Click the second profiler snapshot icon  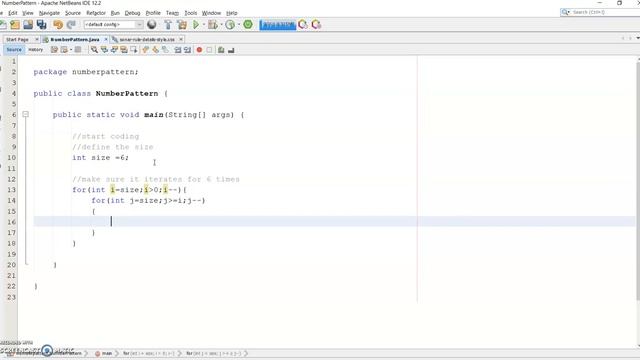[316, 24]
